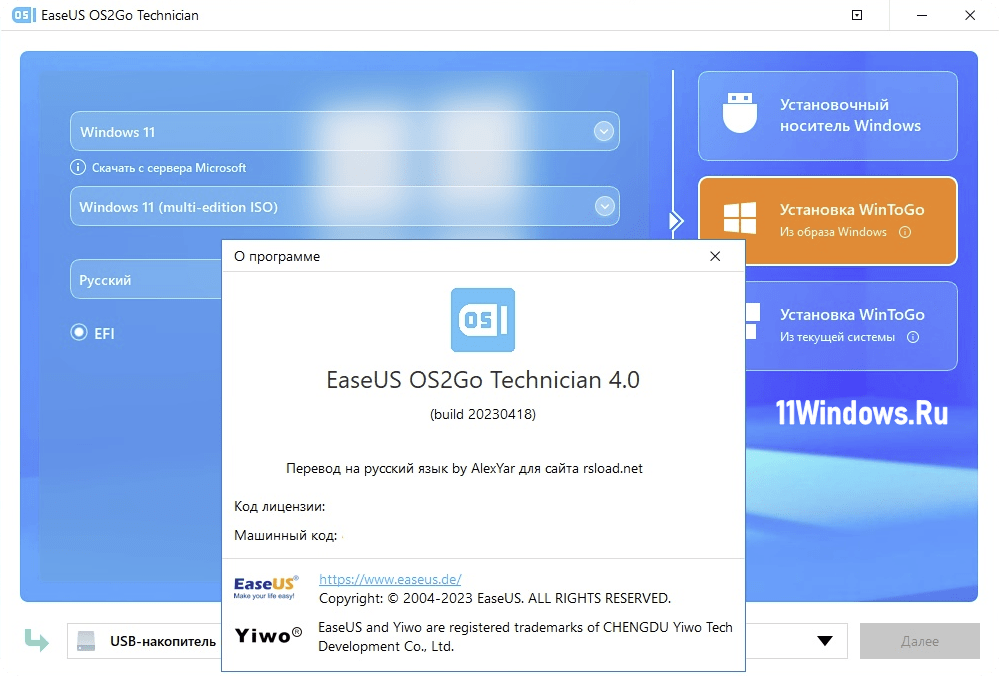Click the EaseUS logo in About dialog
This screenshot has width=999, height=676.
[266, 587]
